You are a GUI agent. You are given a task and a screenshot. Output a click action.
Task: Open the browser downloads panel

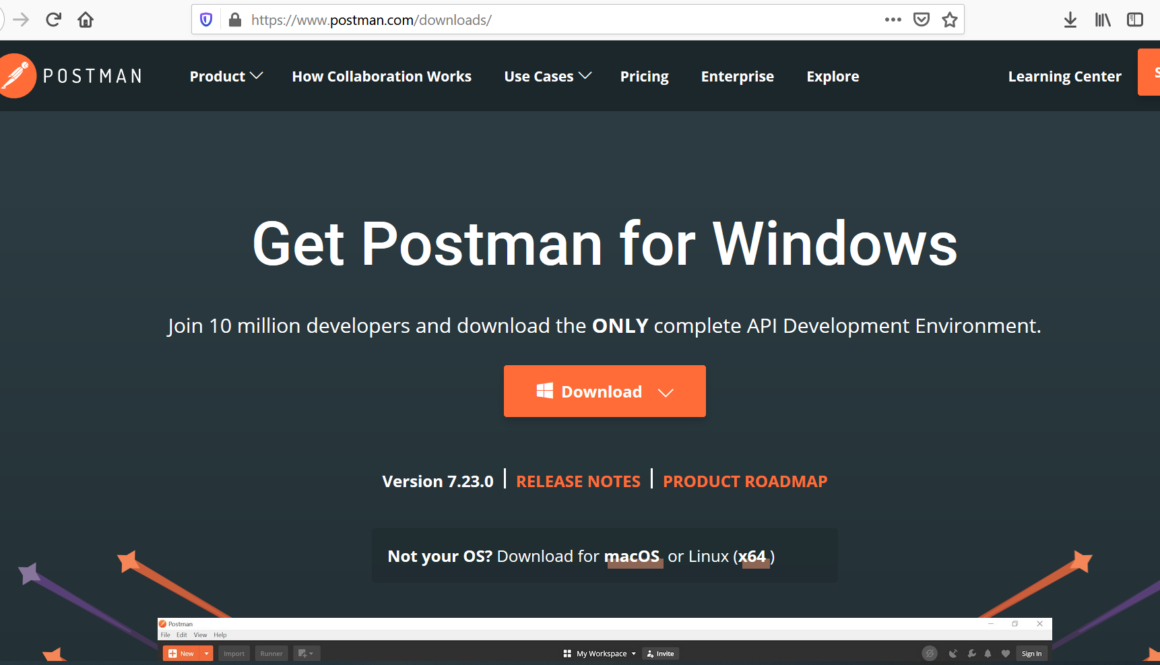[1070, 20]
